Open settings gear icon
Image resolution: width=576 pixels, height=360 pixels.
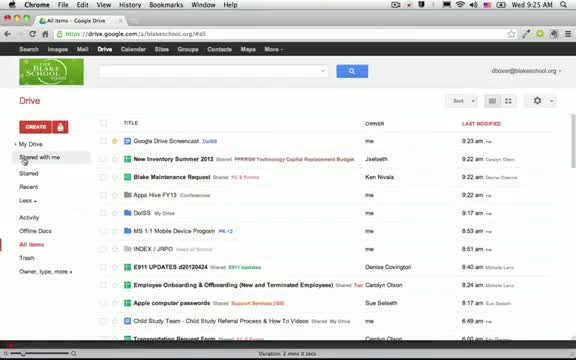click(537, 101)
